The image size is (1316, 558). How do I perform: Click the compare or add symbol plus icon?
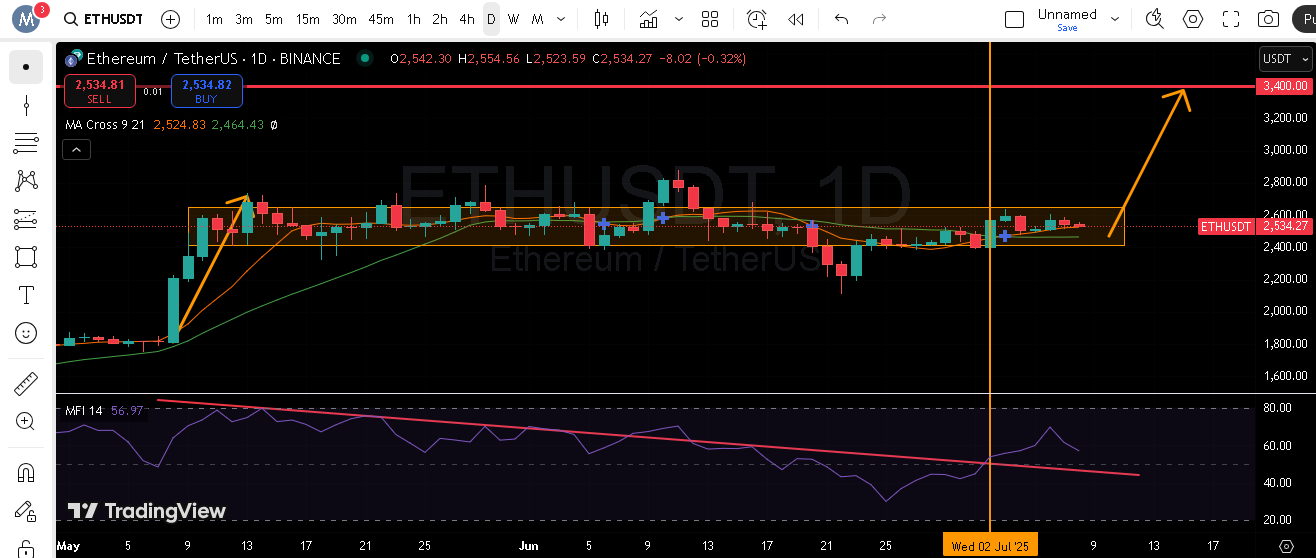(171, 19)
